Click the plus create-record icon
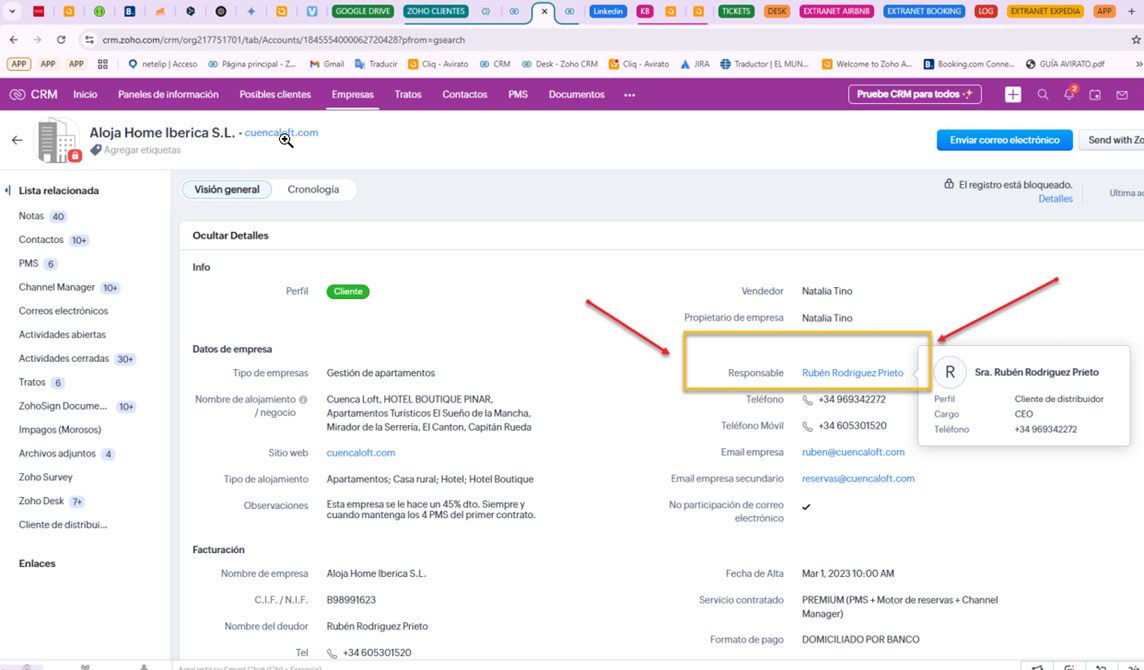This screenshot has width=1144, height=670. (1013, 94)
